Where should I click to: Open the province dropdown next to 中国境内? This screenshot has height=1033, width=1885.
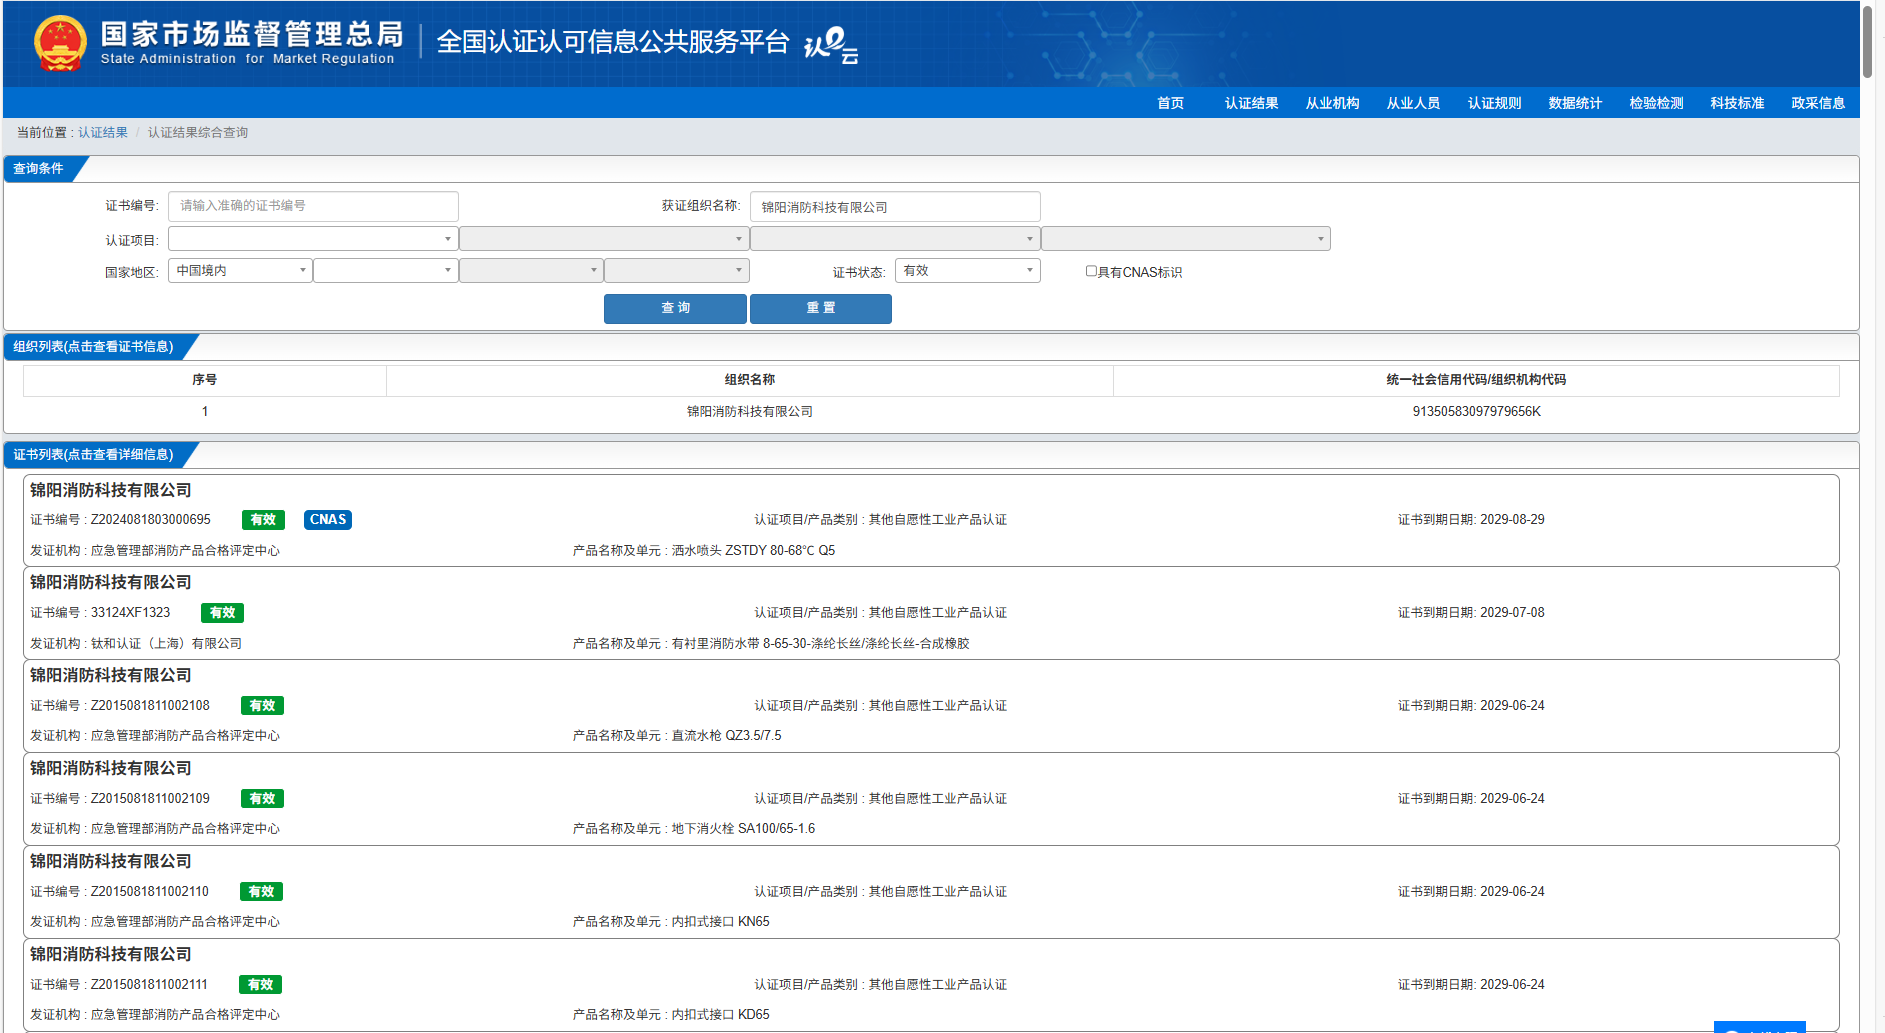[386, 271]
